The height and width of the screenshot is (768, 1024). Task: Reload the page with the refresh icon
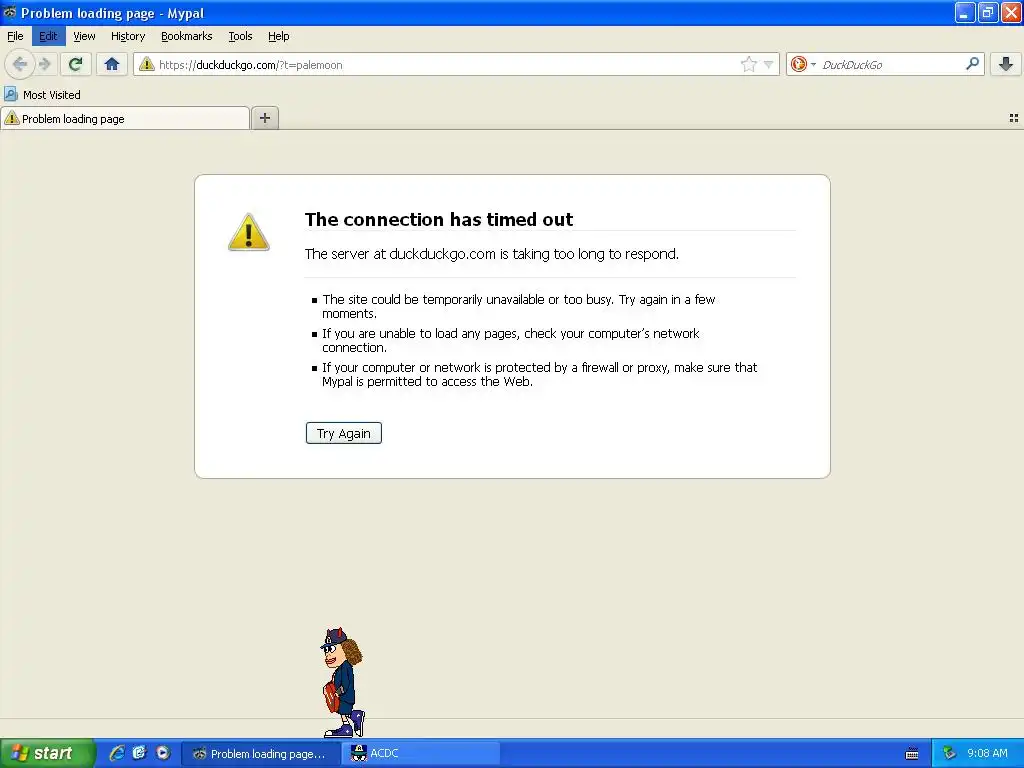coord(75,64)
